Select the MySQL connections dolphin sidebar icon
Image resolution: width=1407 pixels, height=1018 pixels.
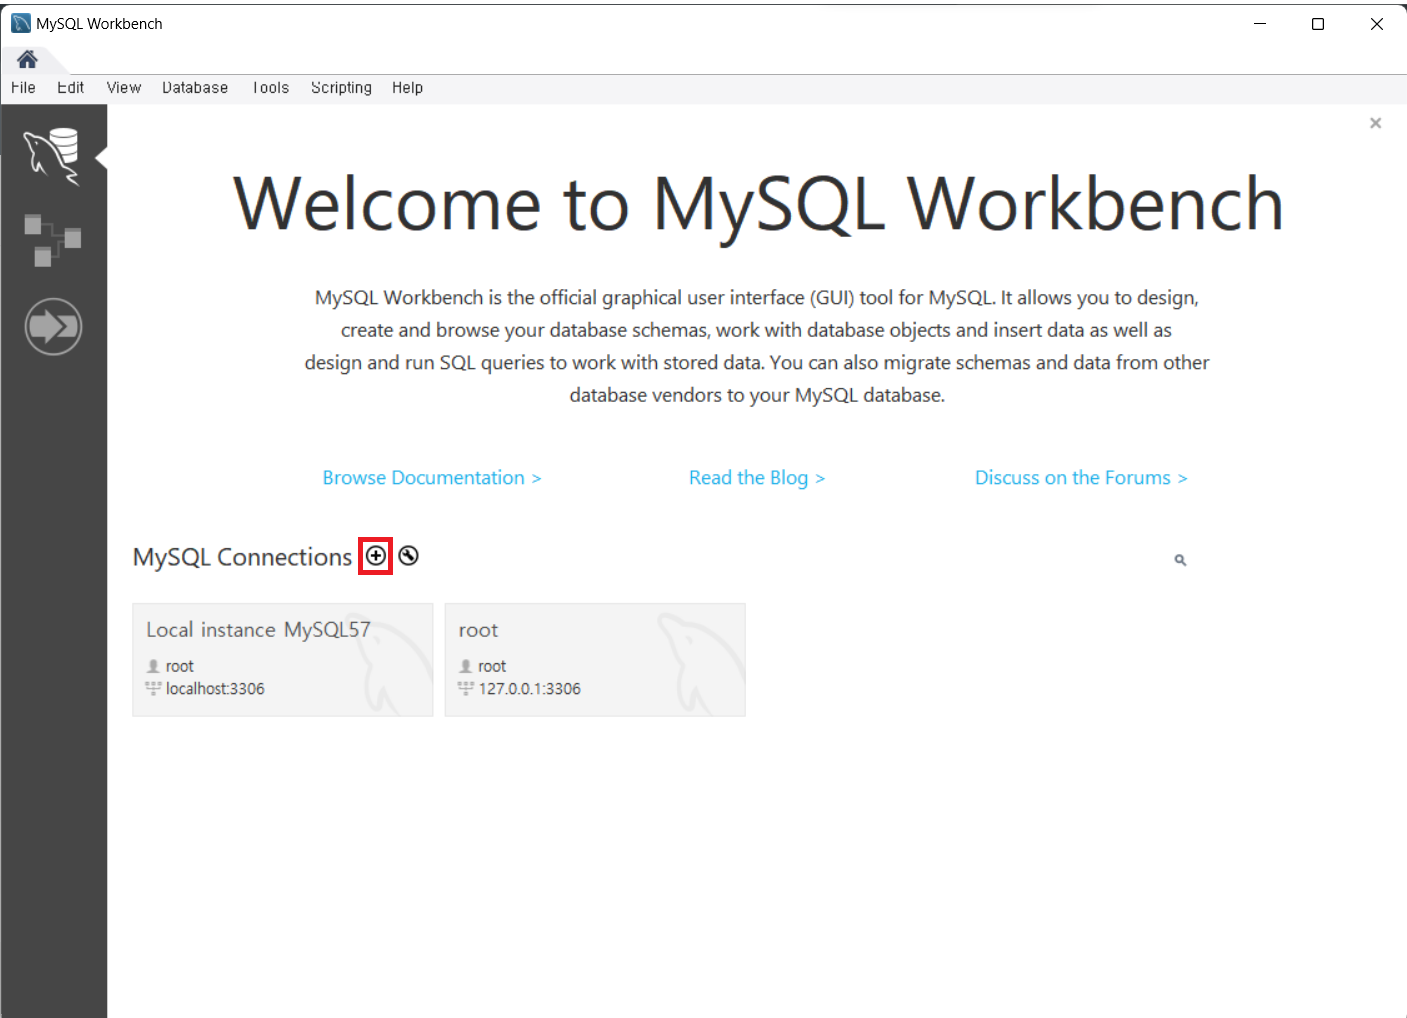pyautogui.click(x=52, y=156)
